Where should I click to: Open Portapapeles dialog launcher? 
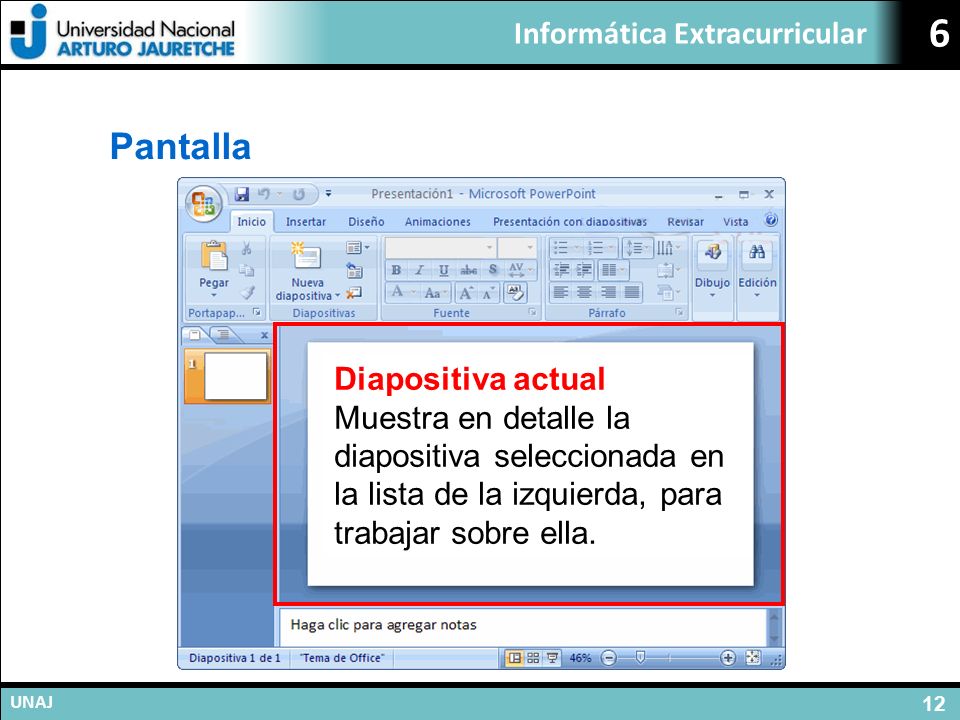coord(257,312)
